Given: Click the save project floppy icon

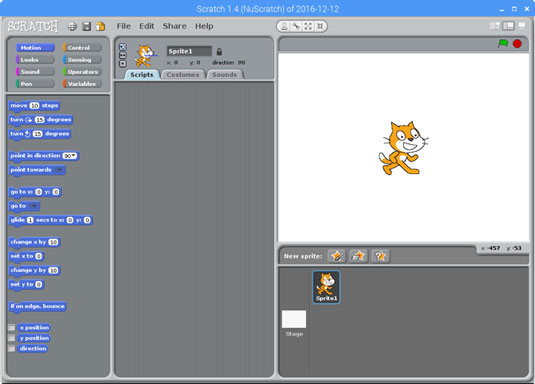Looking at the screenshot, I should click(x=87, y=27).
